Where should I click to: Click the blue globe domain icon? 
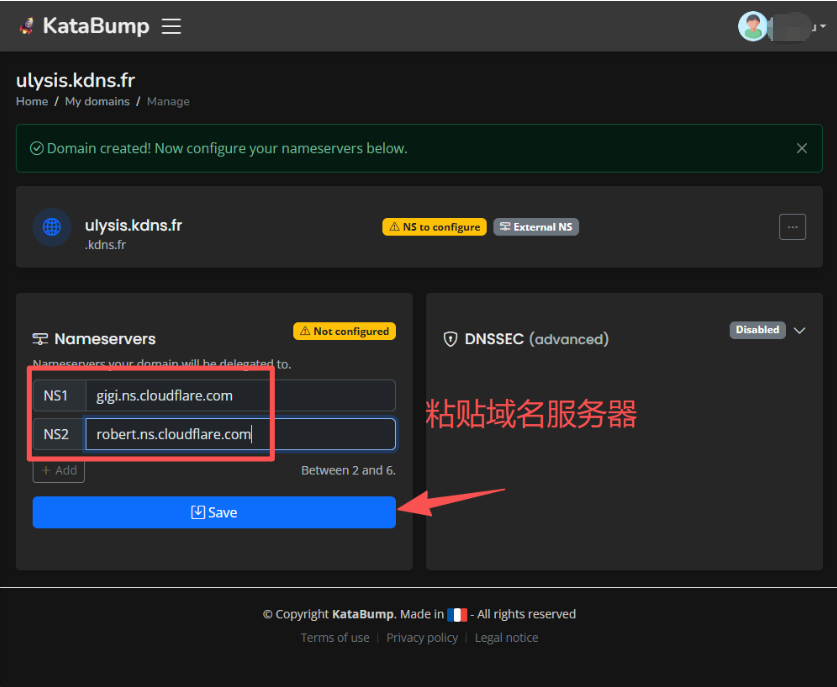[x=52, y=227]
